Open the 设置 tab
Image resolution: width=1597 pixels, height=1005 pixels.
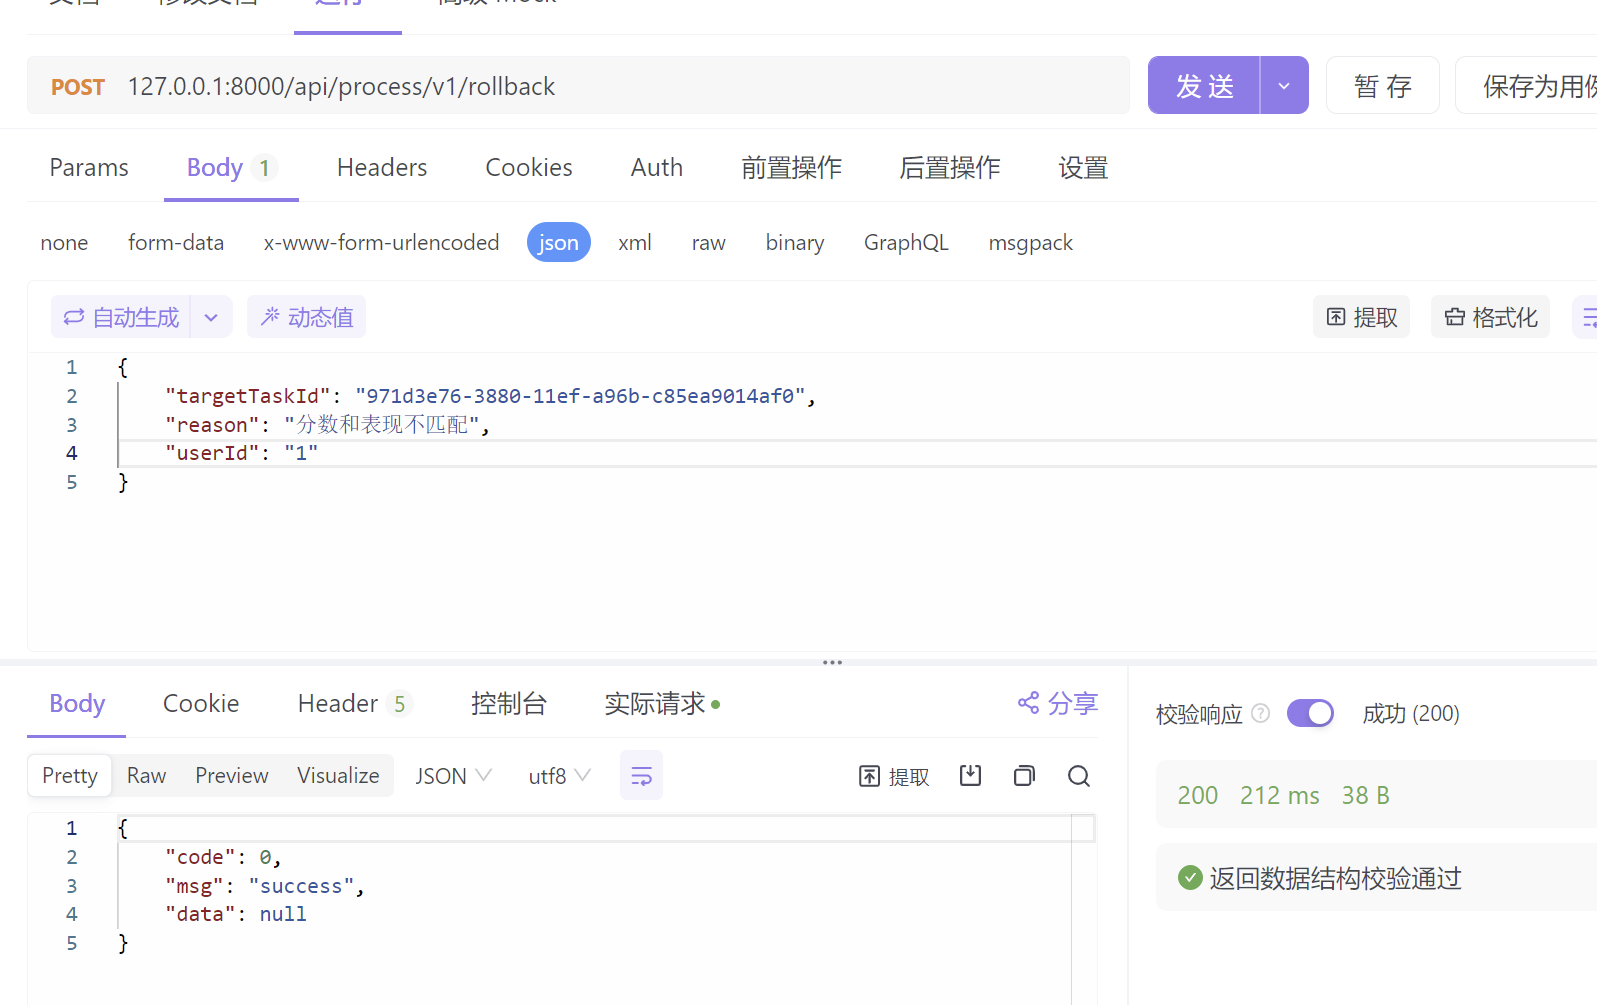coord(1083,167)
